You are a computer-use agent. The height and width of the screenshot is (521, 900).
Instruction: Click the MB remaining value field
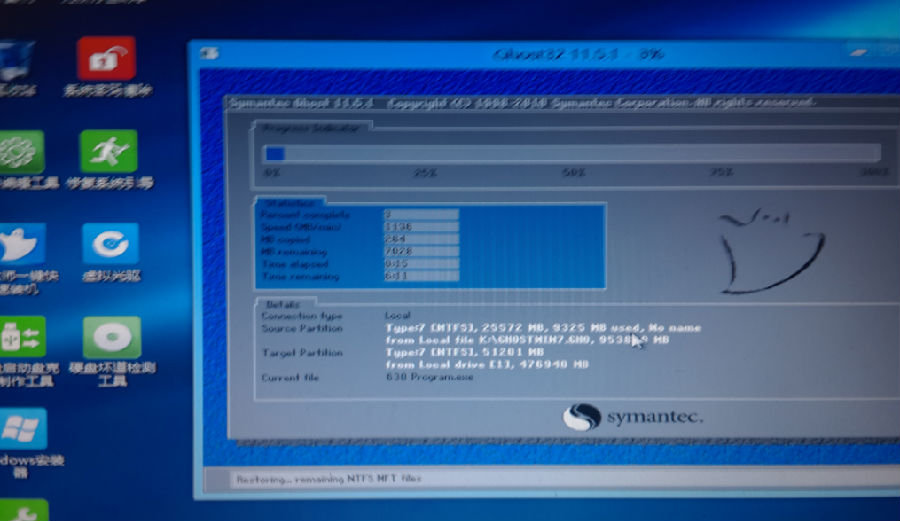(x=421, y=251)
